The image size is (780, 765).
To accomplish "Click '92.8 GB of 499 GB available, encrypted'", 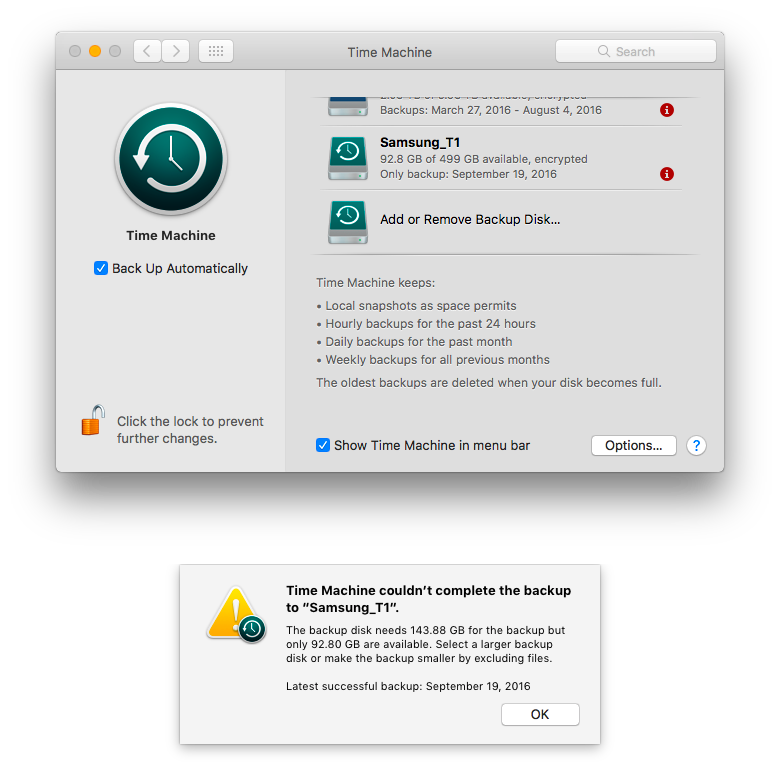I will click(484, 159).
